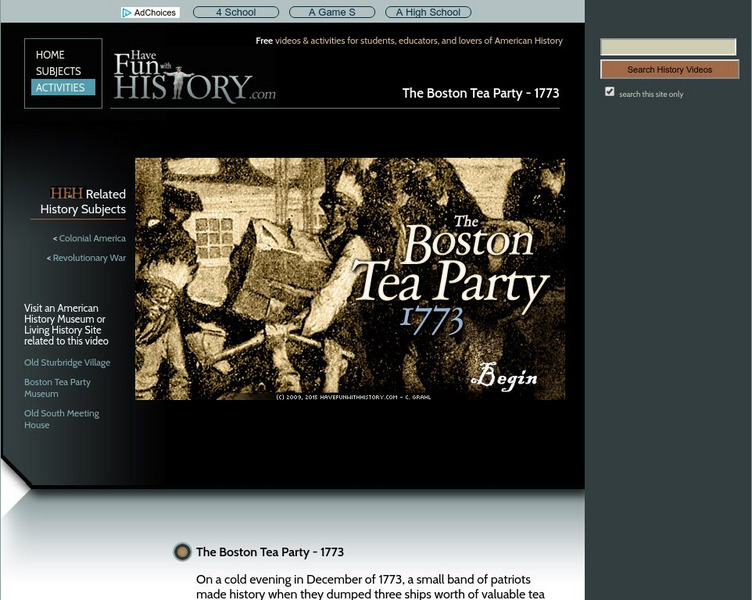The height and width of the screenshot is (600, 752).
Task: Toggle the 'search this site only' checkbox
Action: [x=610, y=92]
